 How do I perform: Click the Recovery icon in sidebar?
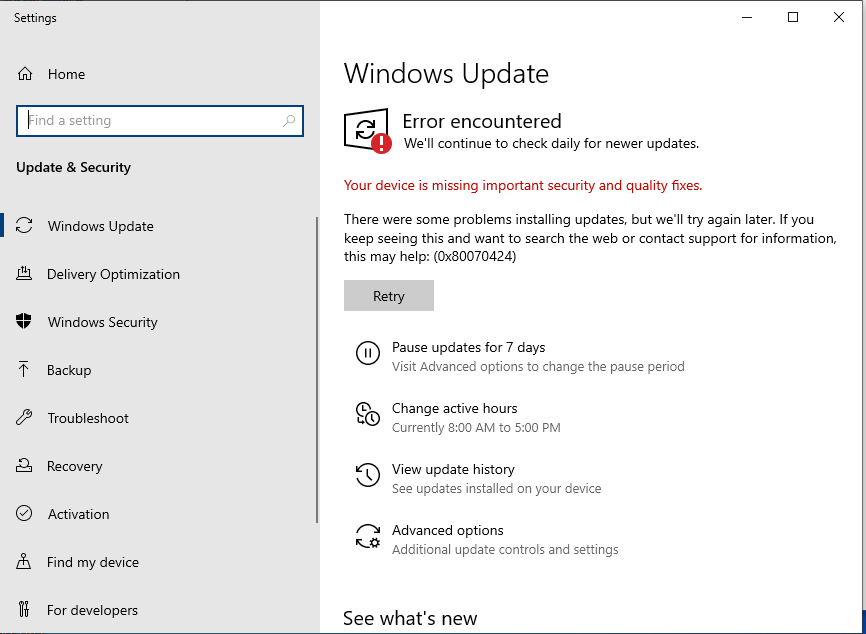coord(24,466)
